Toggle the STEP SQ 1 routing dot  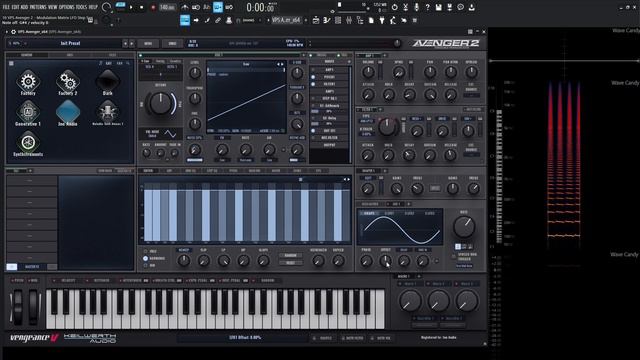click(x=313, y=98)
